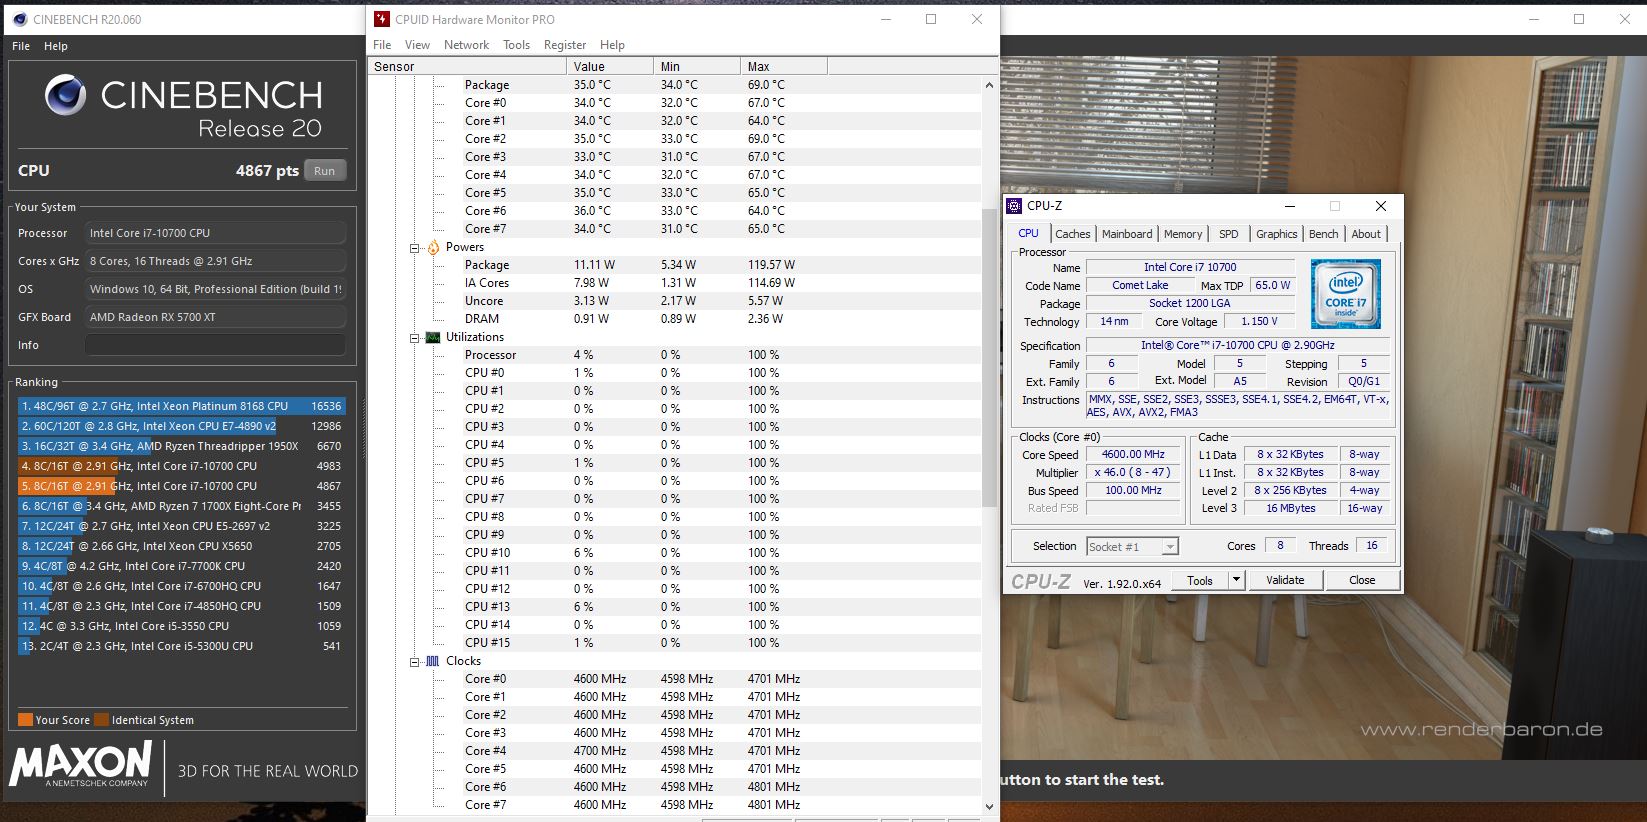
Task: Switch to CPU-Z About tab
Action: point(1366,234)
